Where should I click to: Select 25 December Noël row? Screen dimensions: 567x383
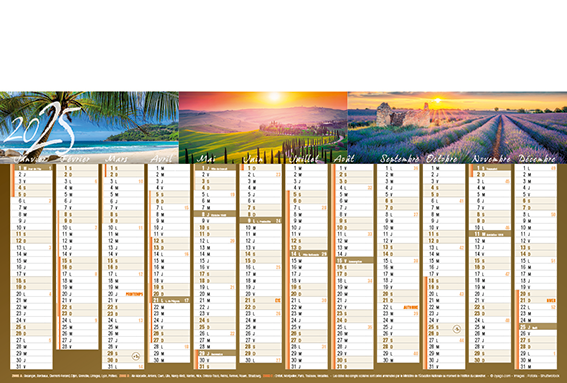tap(536, 327)
